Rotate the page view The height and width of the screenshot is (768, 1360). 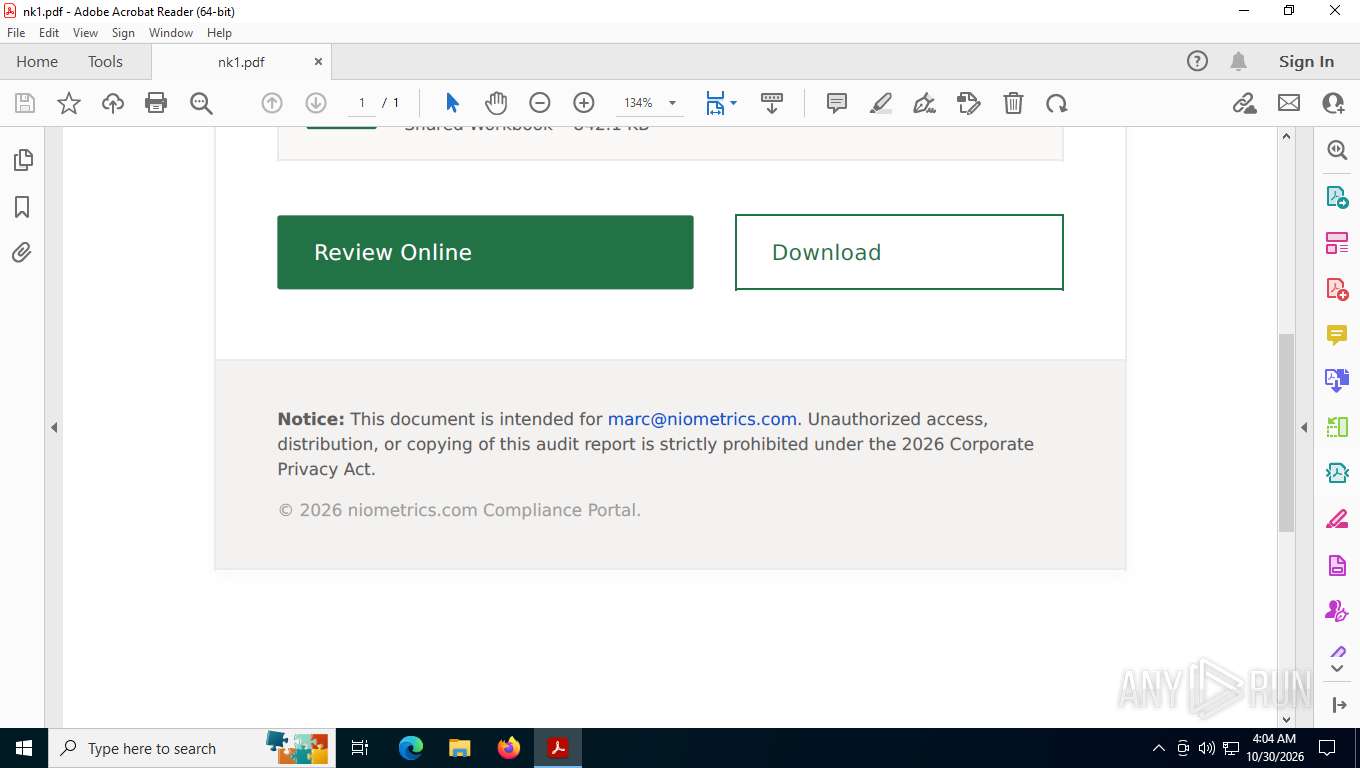click(1057, 103)
